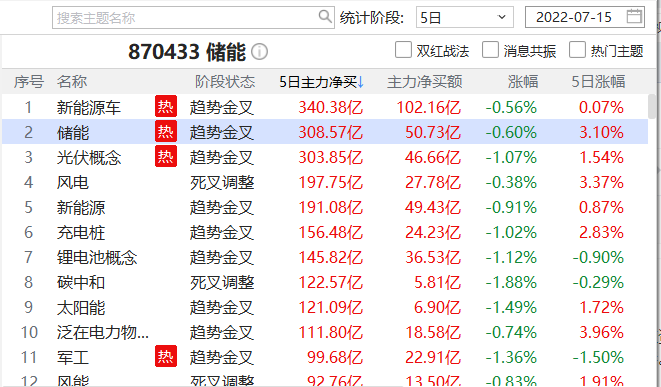Click the 热 badge on 新能源车 row

click(x=166, y=107)
